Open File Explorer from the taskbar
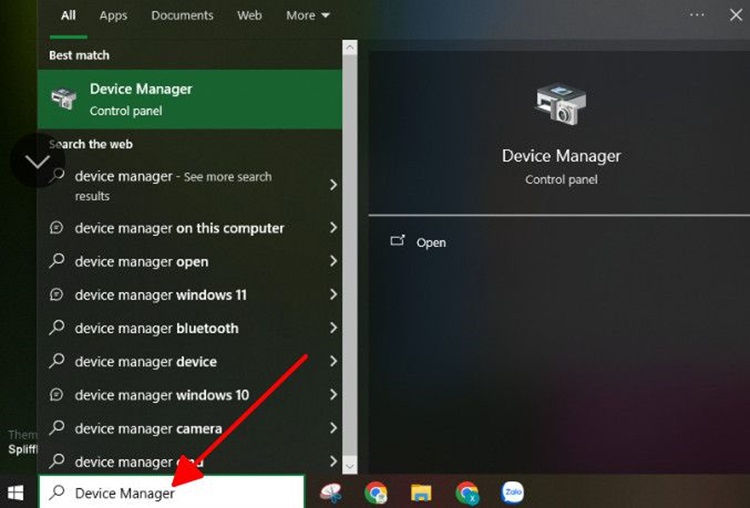Image resolution: width=750 pixels, height=508 pixels. tap(421, 493)
